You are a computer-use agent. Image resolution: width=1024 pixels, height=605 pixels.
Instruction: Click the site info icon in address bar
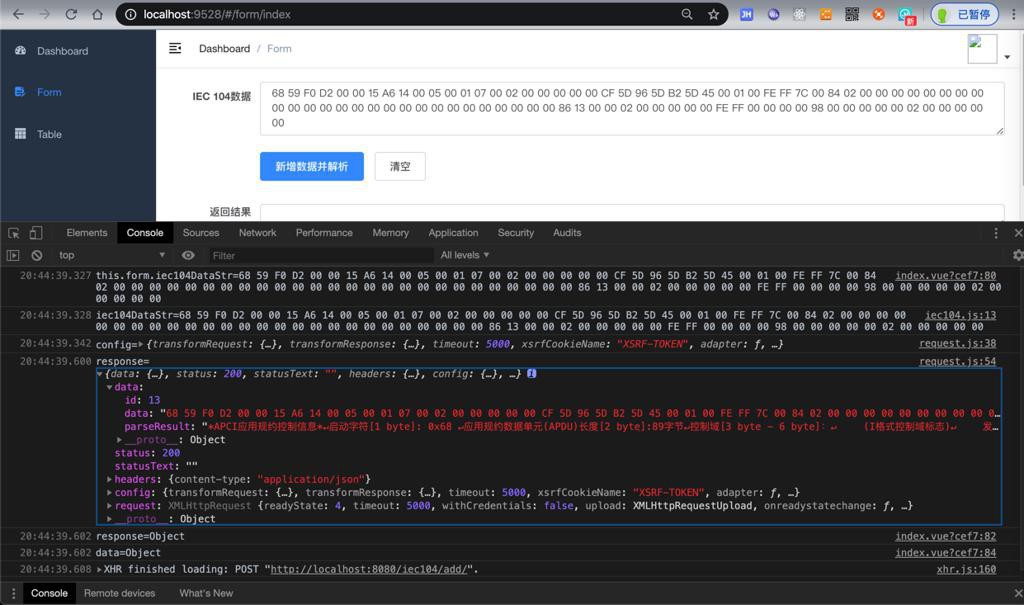pos(131,14)
